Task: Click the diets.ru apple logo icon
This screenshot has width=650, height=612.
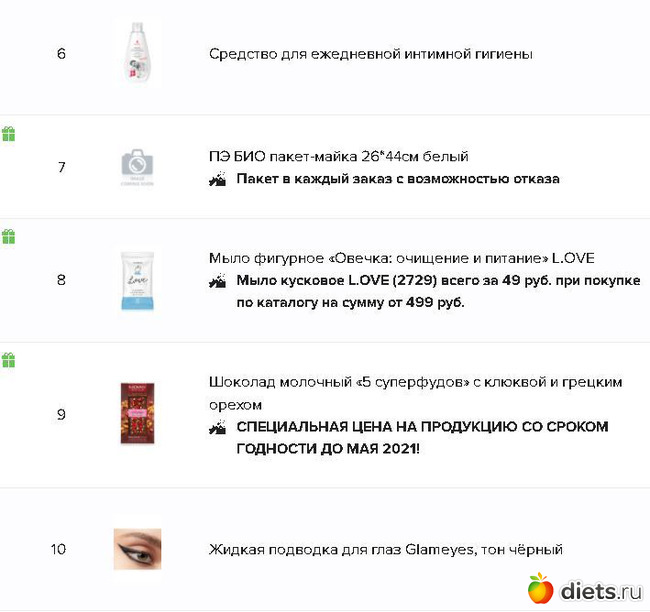Action: point(540,589)
